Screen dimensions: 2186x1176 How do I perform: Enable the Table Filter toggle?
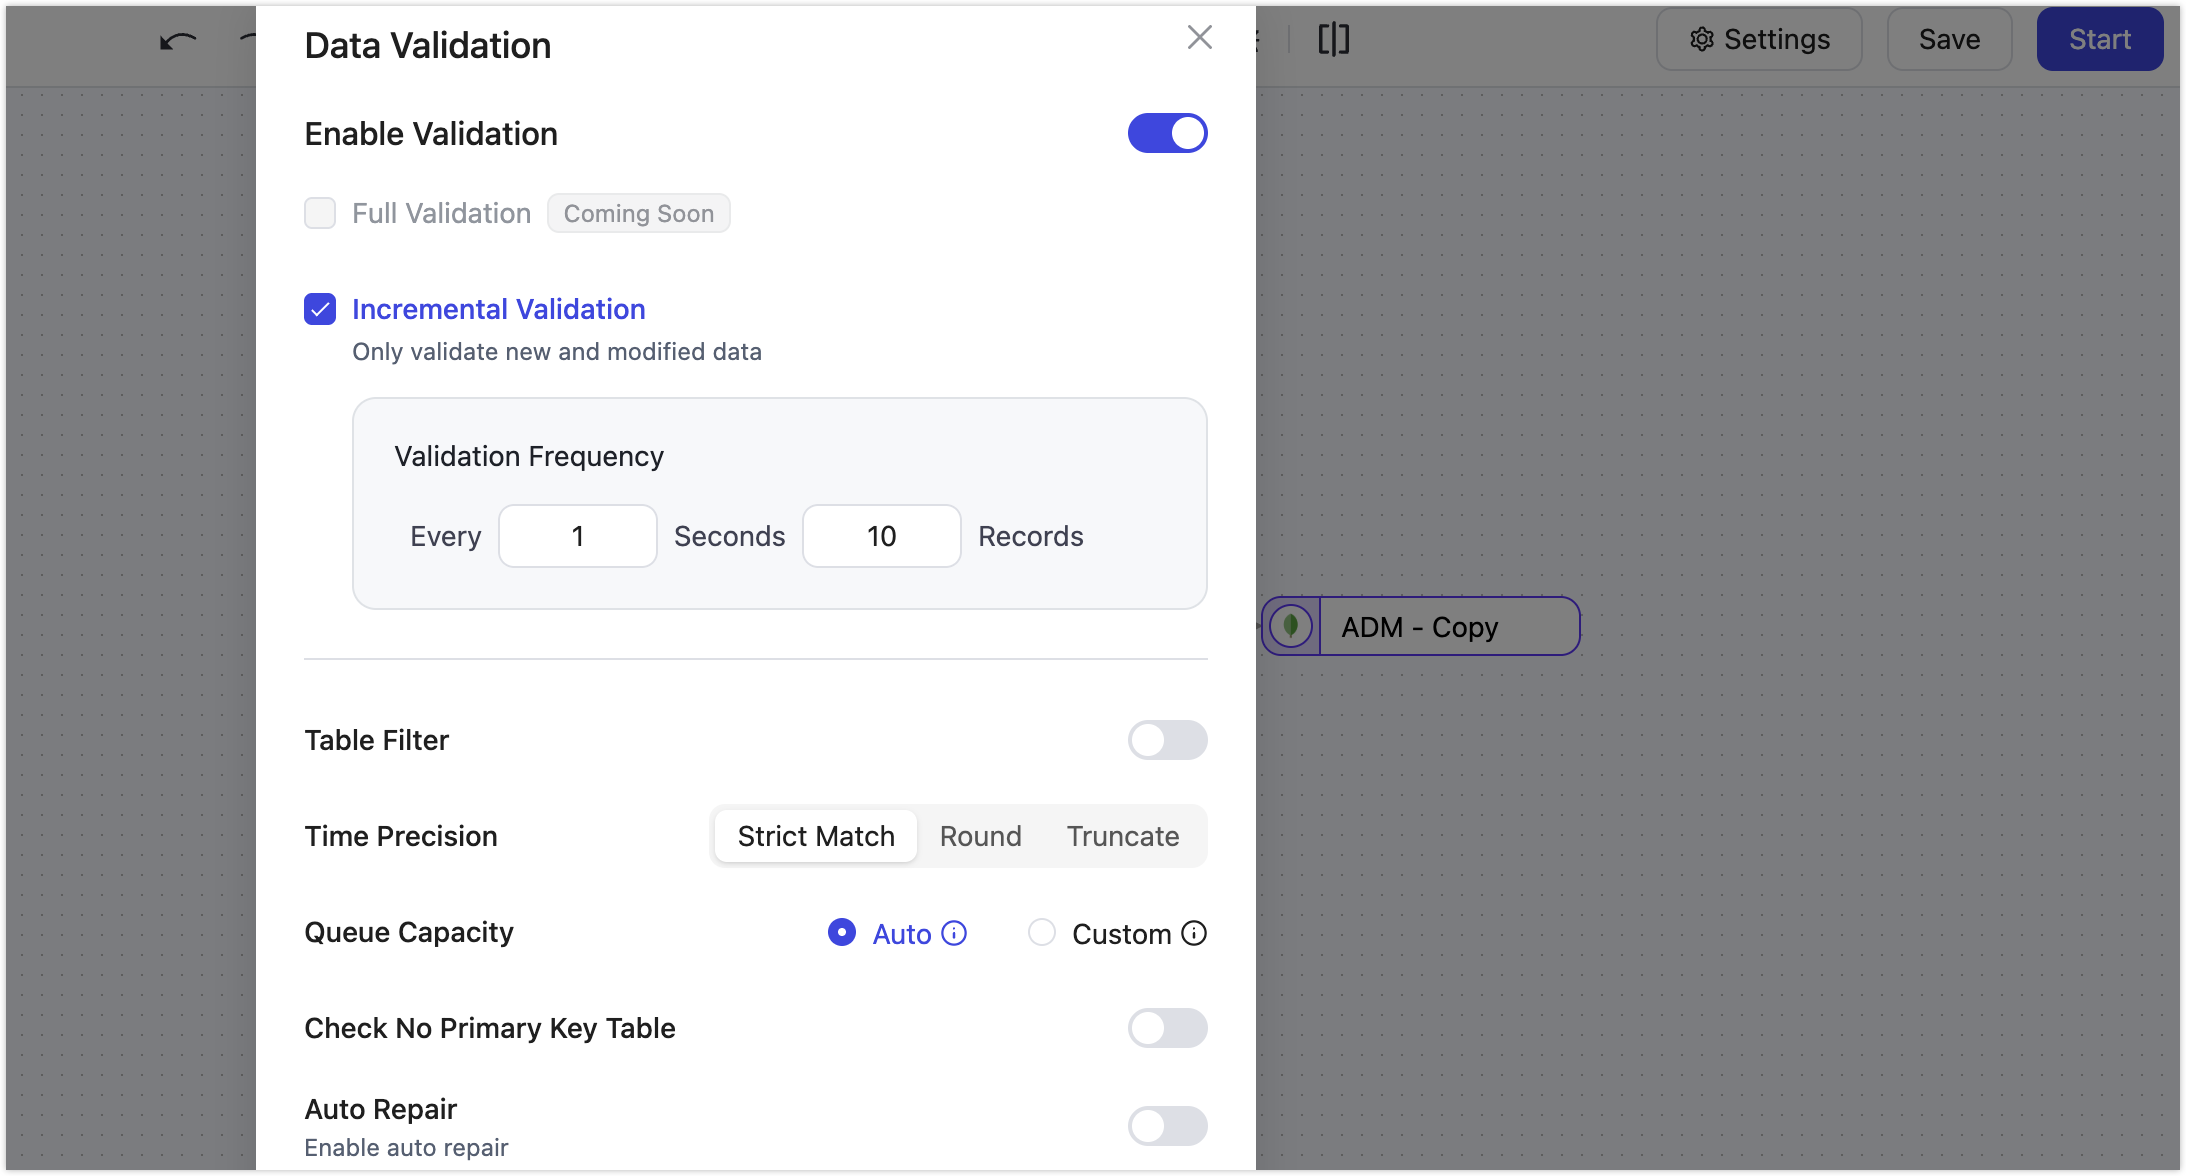point(1167,740)
